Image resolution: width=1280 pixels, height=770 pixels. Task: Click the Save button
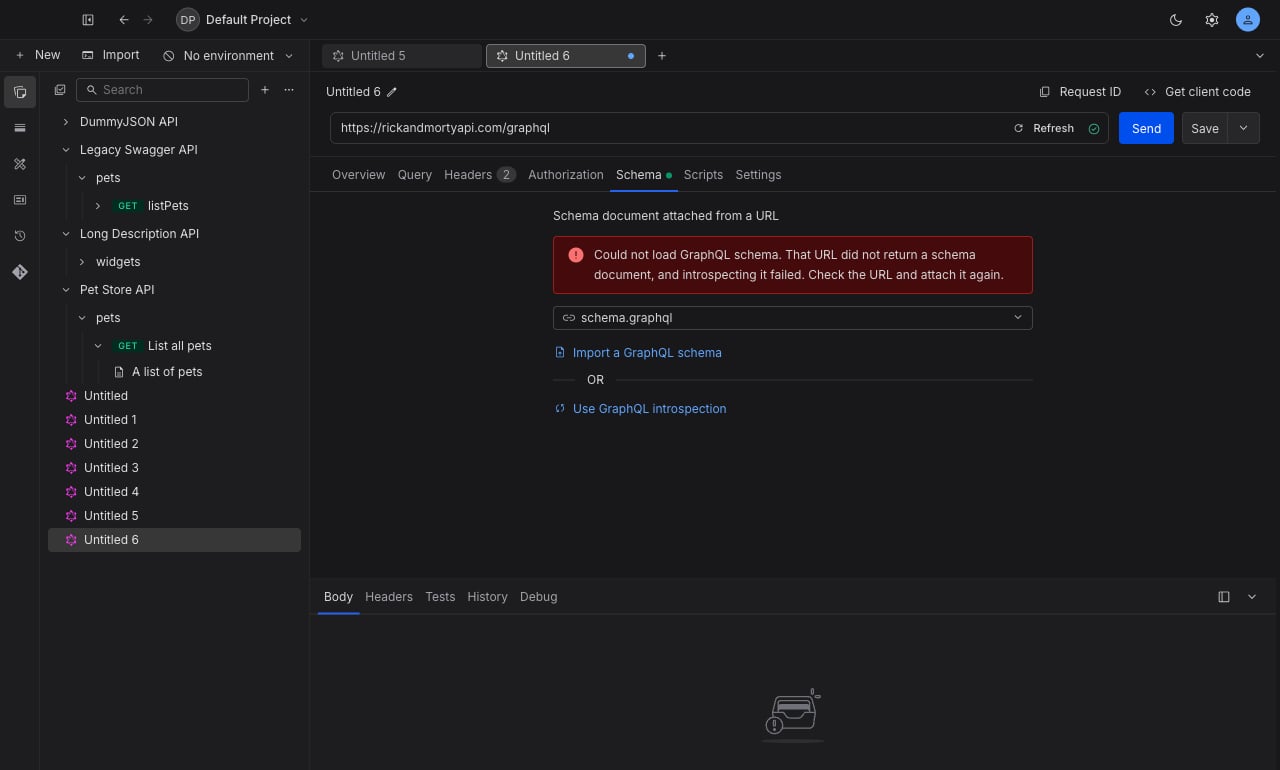point(1205,128)
